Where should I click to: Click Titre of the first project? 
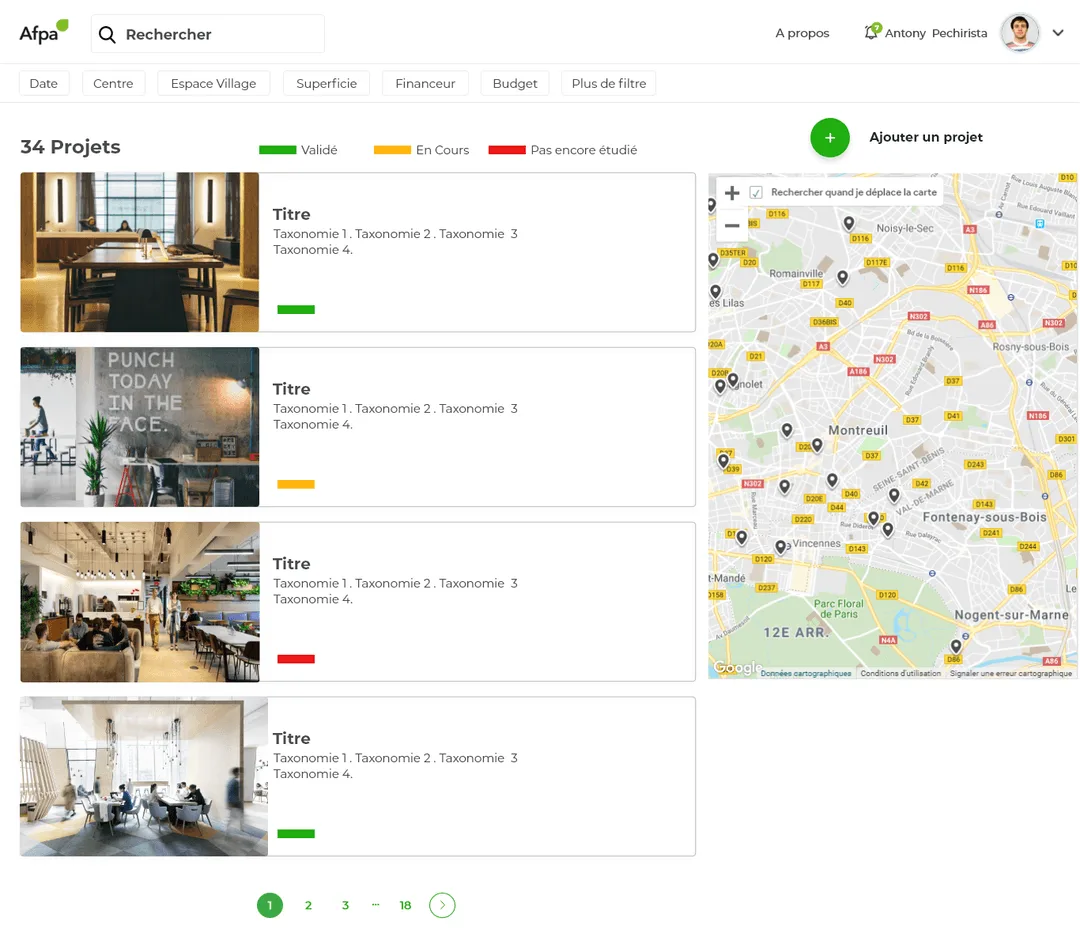291,214
